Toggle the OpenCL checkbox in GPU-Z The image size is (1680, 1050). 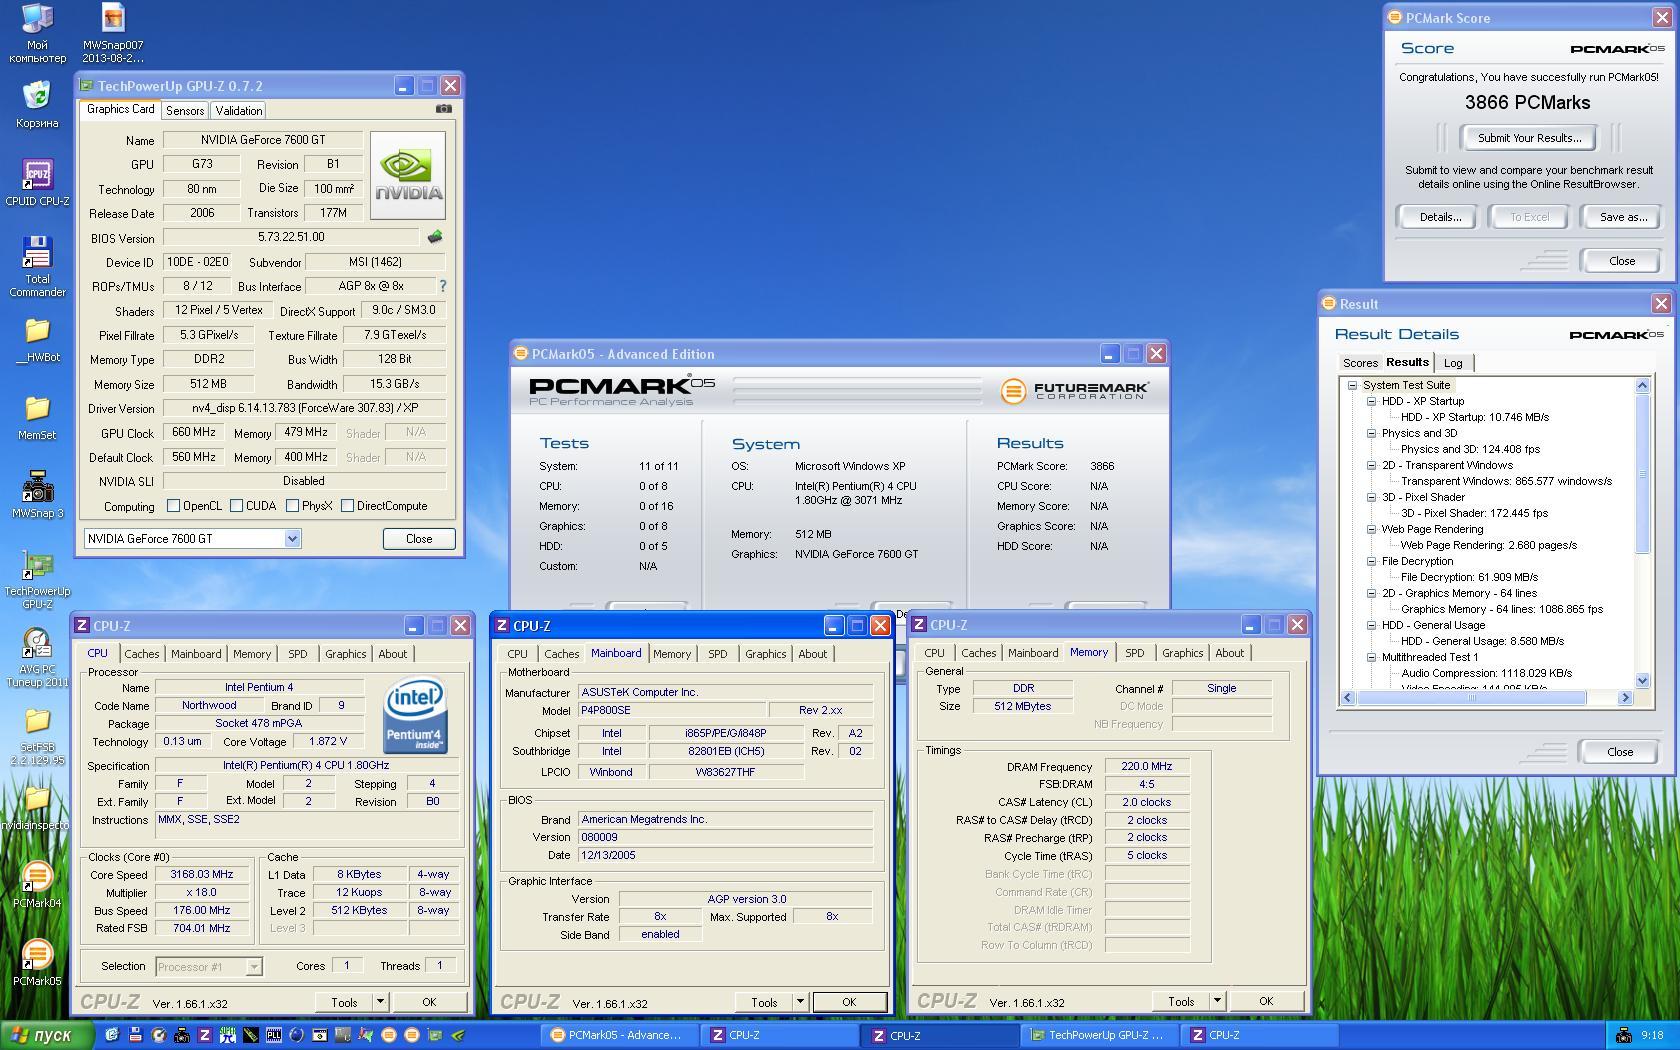point(173,506)
